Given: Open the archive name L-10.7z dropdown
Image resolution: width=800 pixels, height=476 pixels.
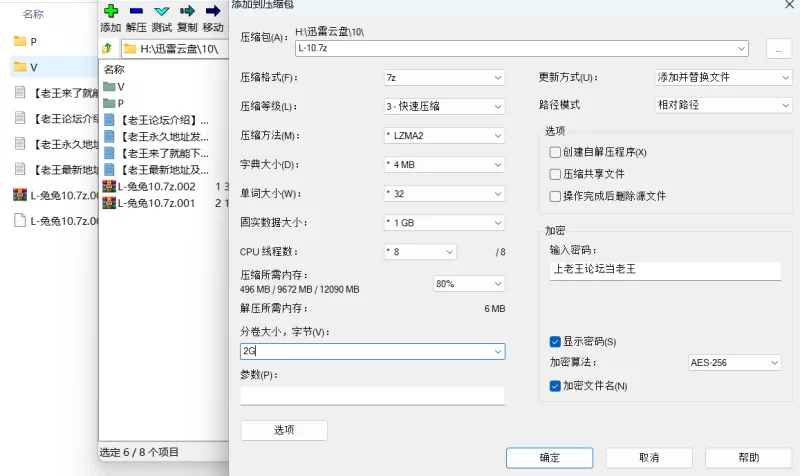Looking at the screenshot, I should 741,48.
